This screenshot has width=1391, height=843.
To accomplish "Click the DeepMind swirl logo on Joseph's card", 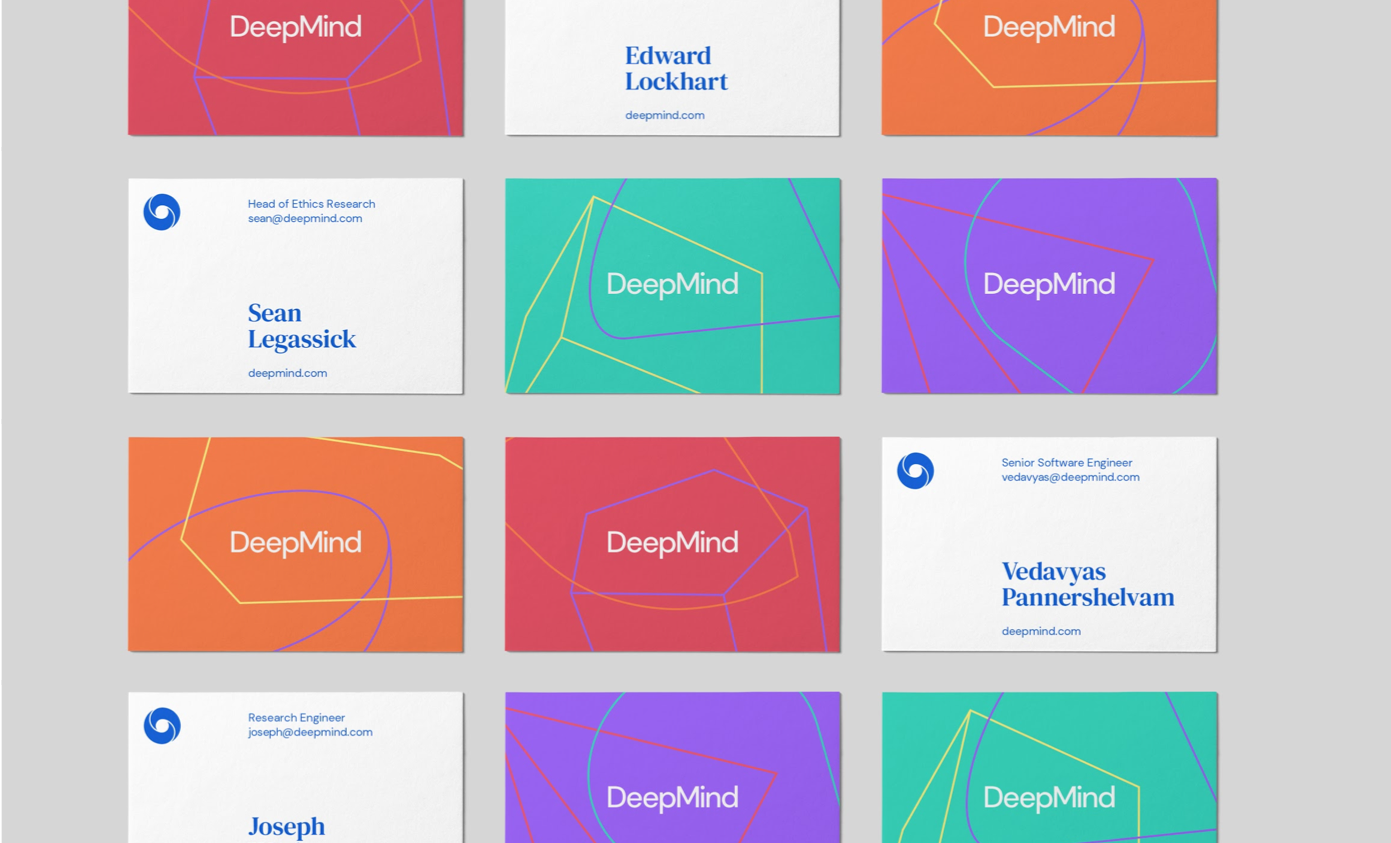I will (x=162, y=725).
